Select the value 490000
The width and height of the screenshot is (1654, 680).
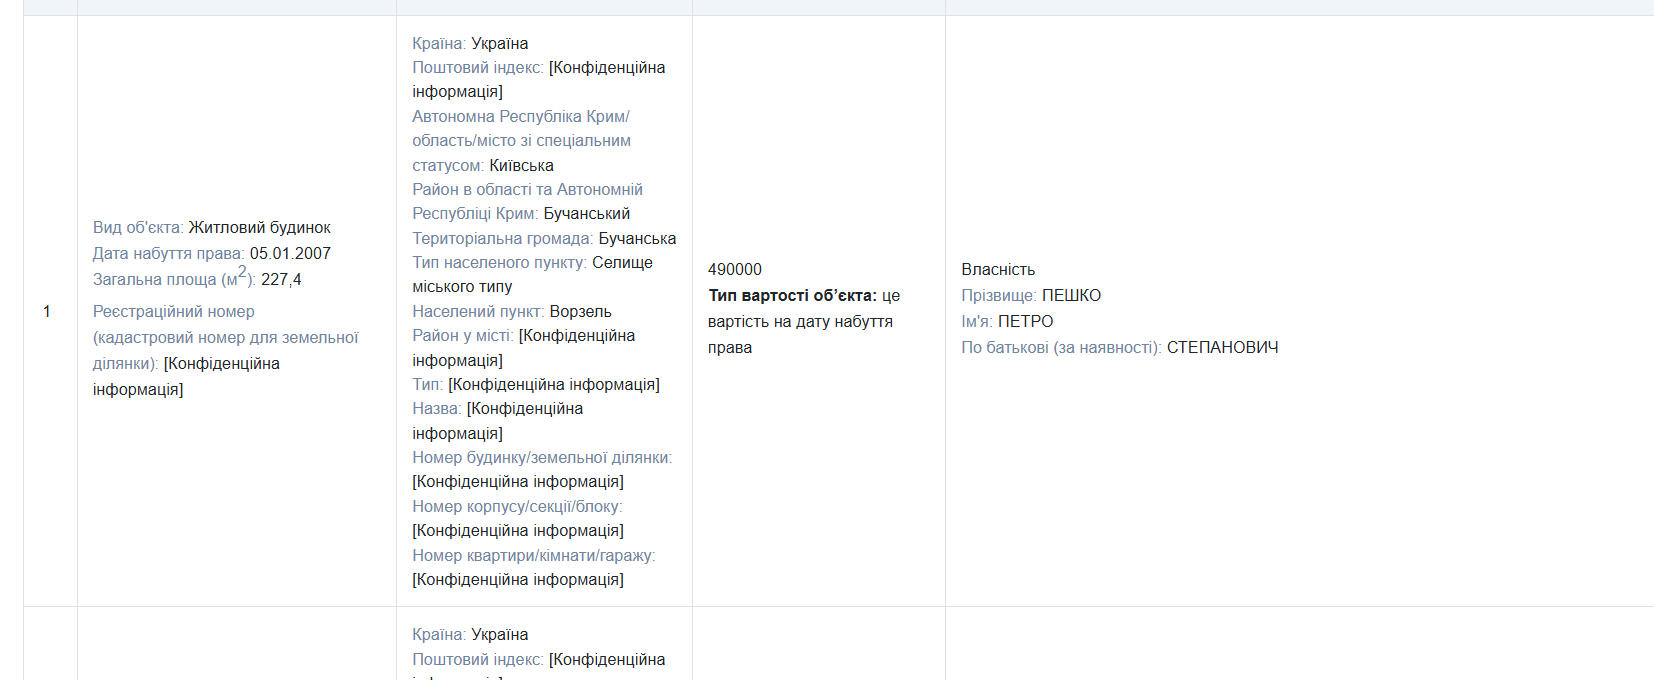[x=735, y=270]
